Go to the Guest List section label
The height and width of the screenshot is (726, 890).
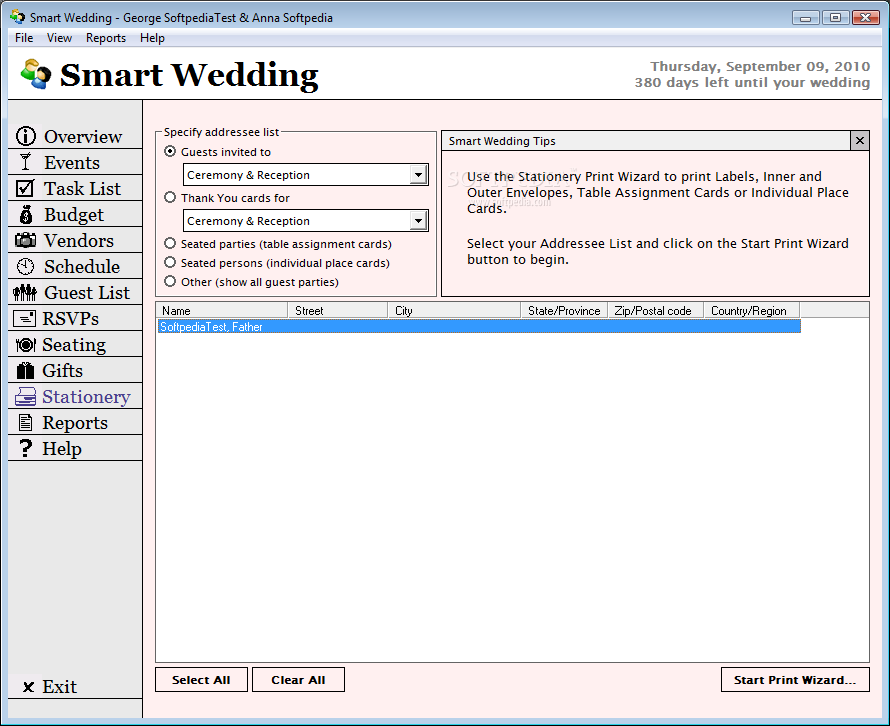(87, 293)
